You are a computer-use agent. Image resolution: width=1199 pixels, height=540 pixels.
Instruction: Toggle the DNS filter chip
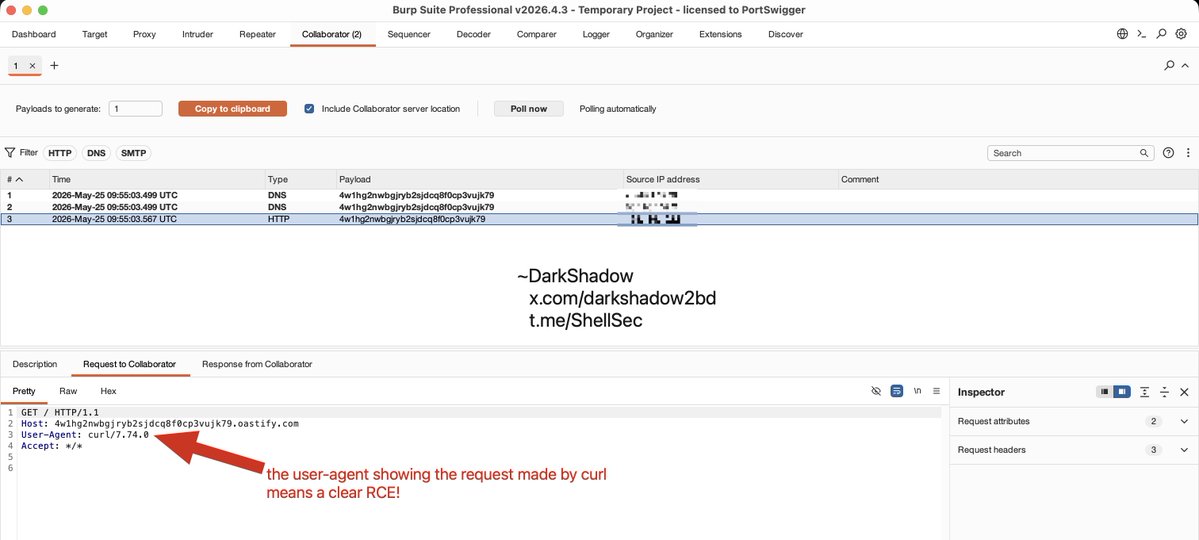(96, 153)
